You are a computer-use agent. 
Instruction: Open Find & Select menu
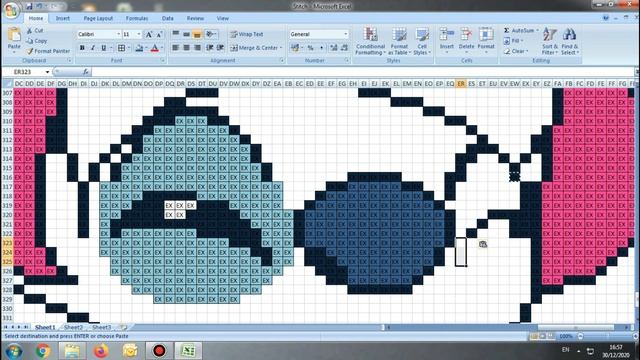click(569, 41)
